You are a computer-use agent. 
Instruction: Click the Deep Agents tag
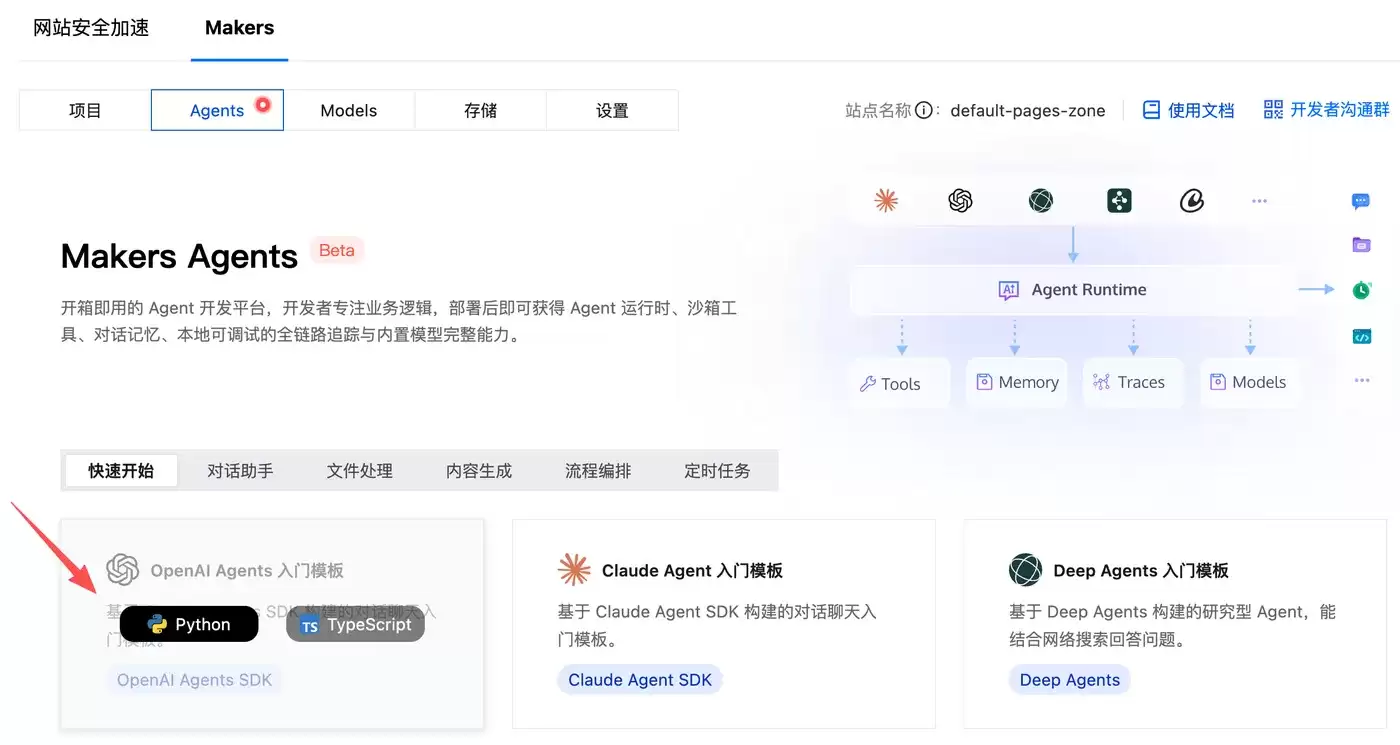pos(1070,680)
